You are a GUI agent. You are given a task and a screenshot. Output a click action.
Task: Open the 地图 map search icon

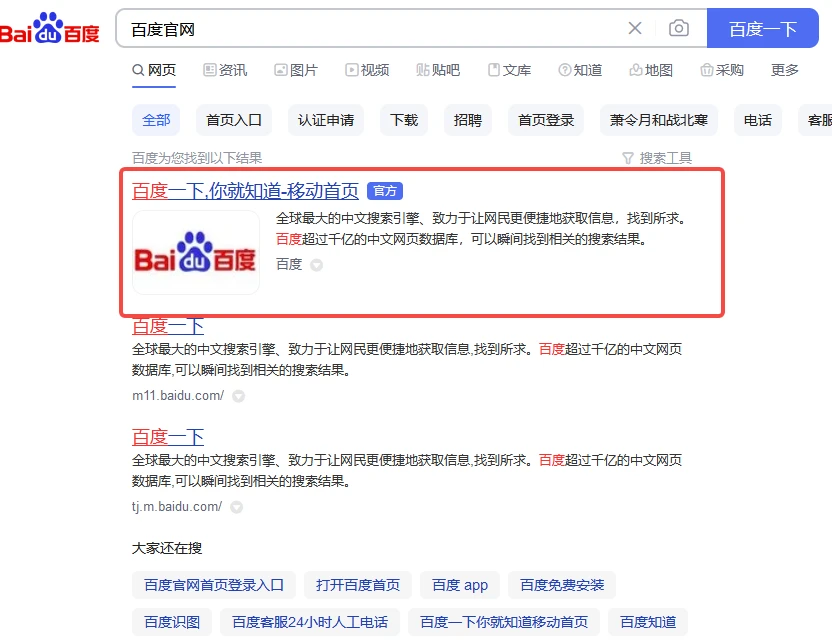(635, 70)
